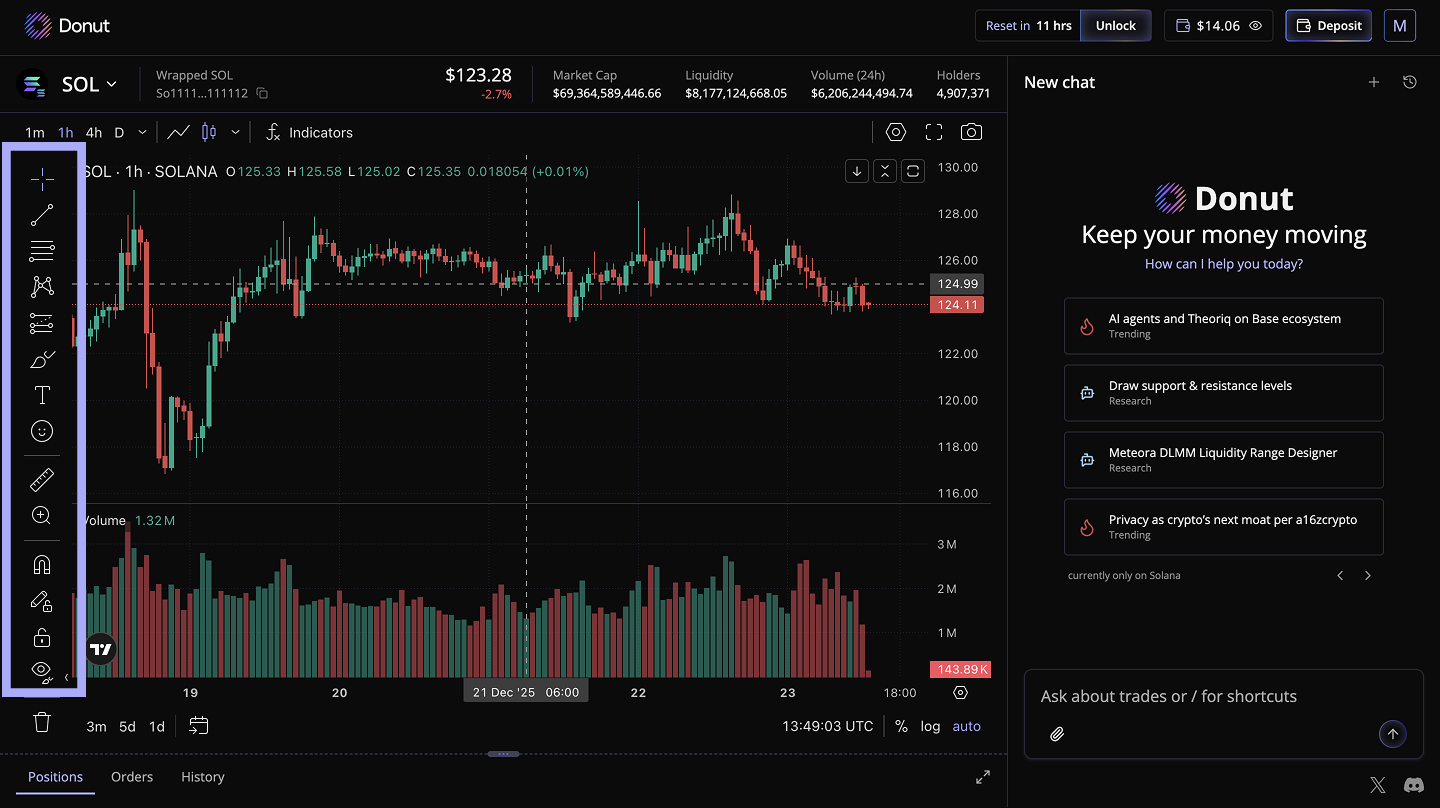
Task: Click the chat input field
Action: pos(1200,696)
